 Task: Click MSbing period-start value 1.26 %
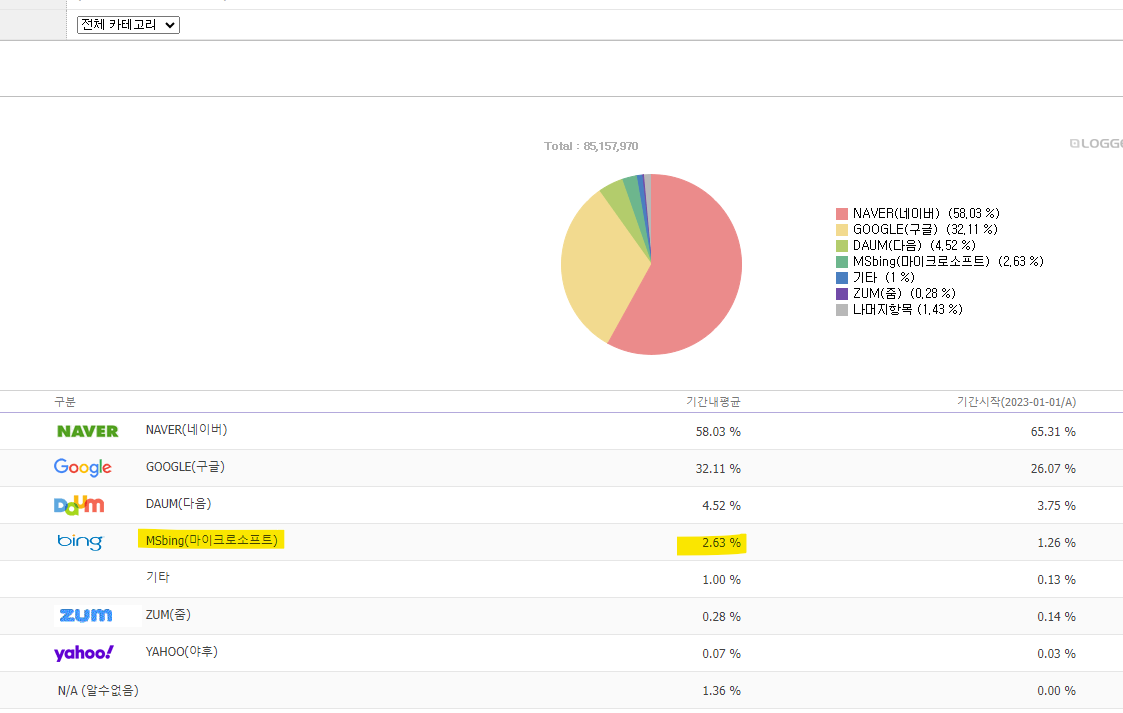coord(1056,543)
